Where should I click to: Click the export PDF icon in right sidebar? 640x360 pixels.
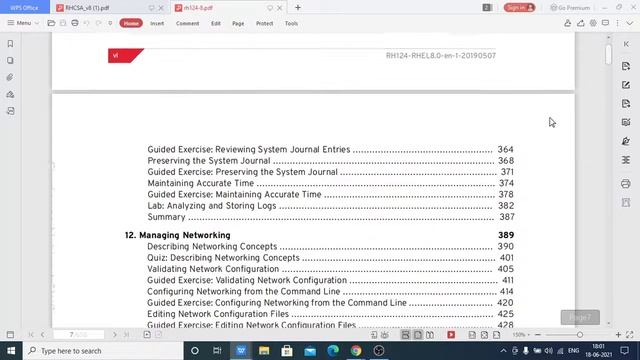(x=626, y=66)
